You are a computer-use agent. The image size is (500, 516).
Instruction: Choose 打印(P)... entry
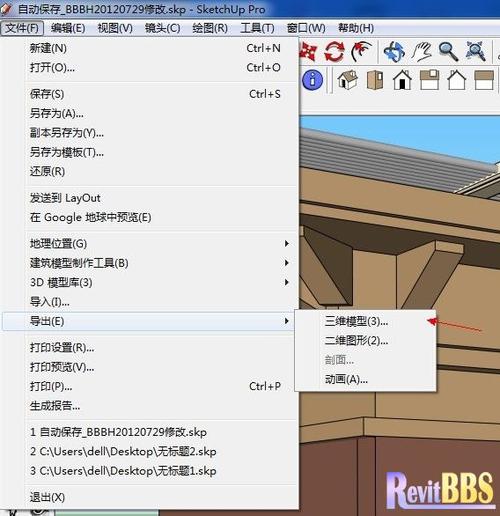coord(150,386)
